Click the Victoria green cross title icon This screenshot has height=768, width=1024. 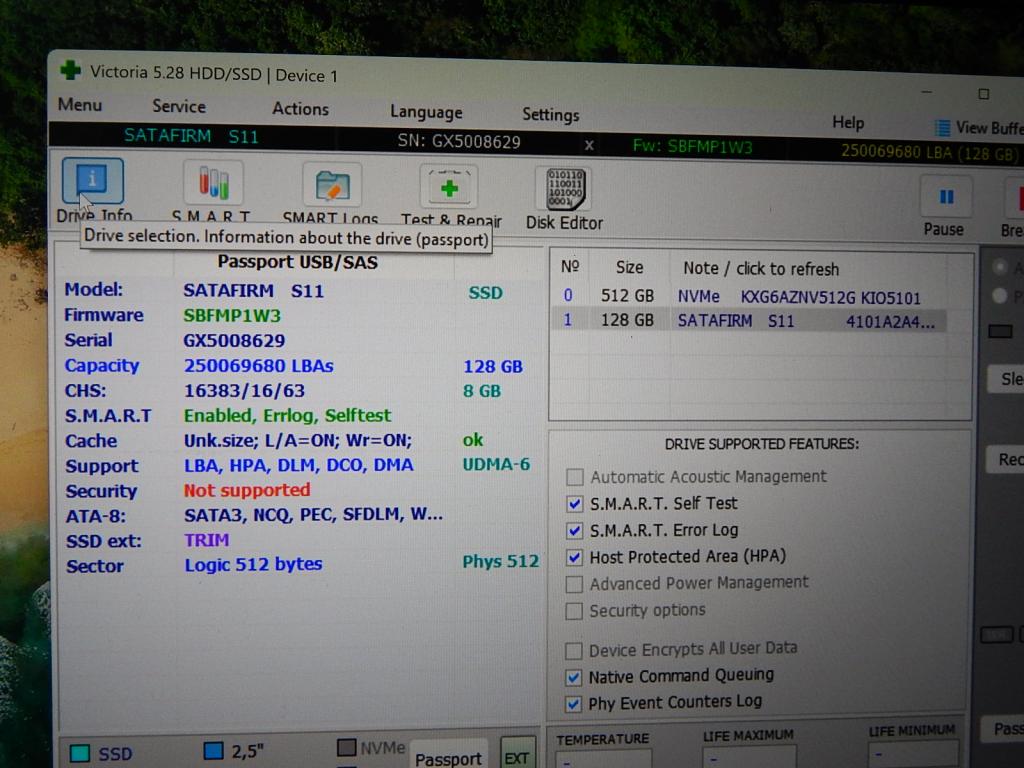coord(71,70)
